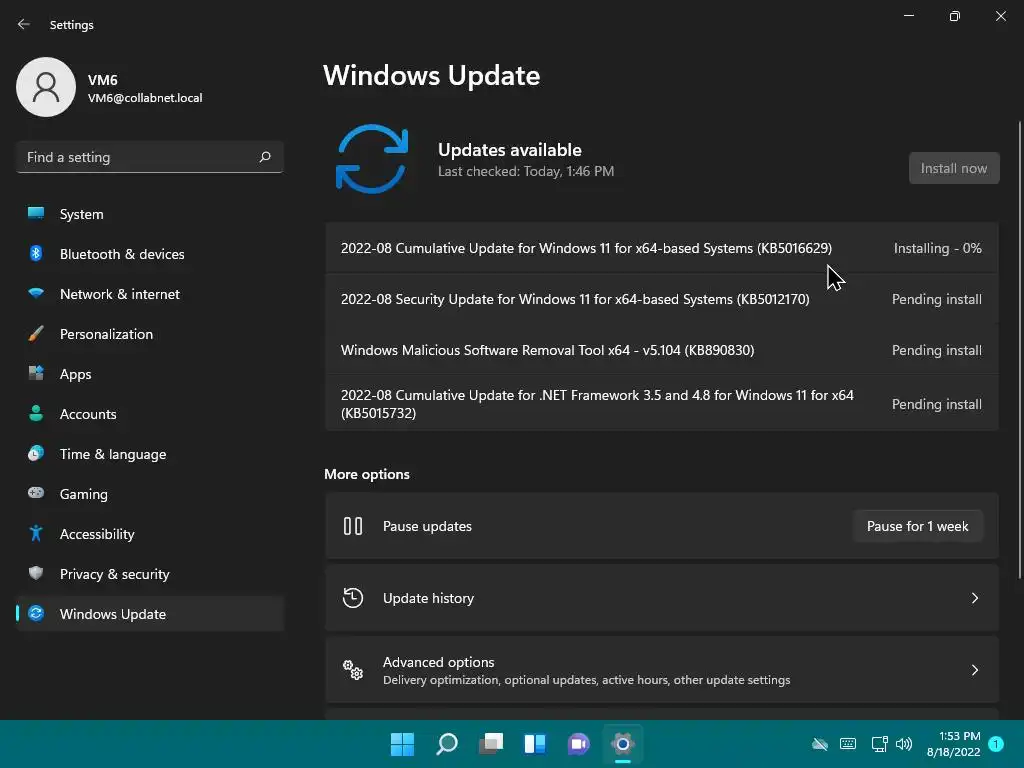Open the Apps settings category
Screen dimensions: 1024x768
pos(150,374)
